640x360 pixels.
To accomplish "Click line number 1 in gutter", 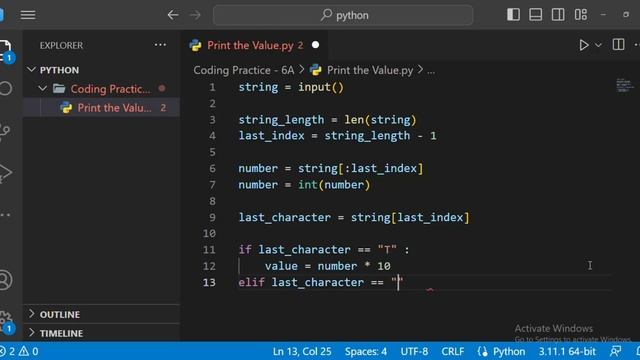I will click(212, 87).
